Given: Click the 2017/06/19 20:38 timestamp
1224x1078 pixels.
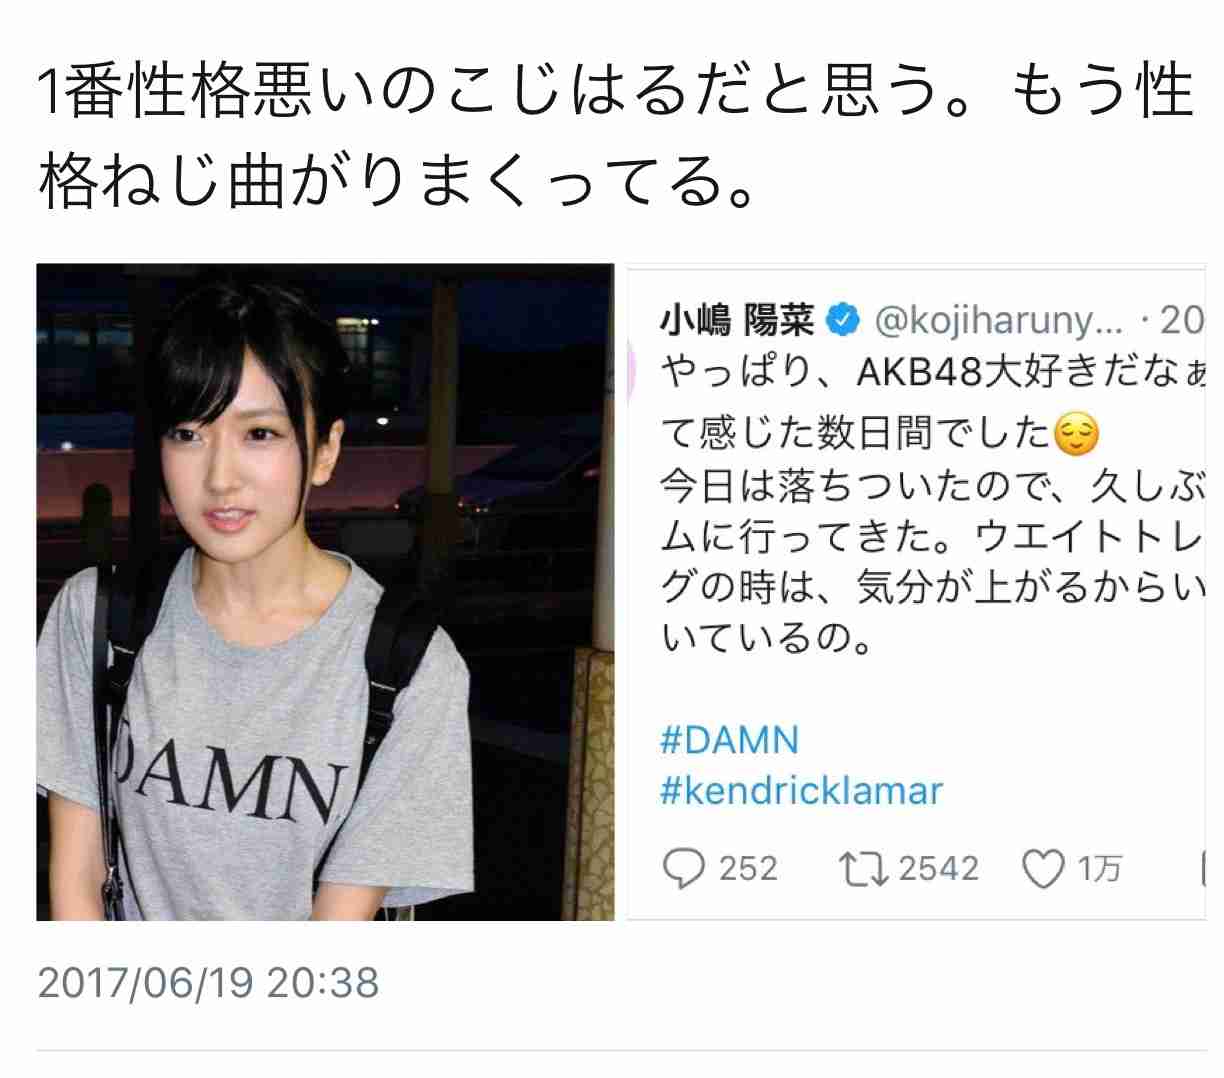Looking at the screenshot, I should click(x=208, y=982).
